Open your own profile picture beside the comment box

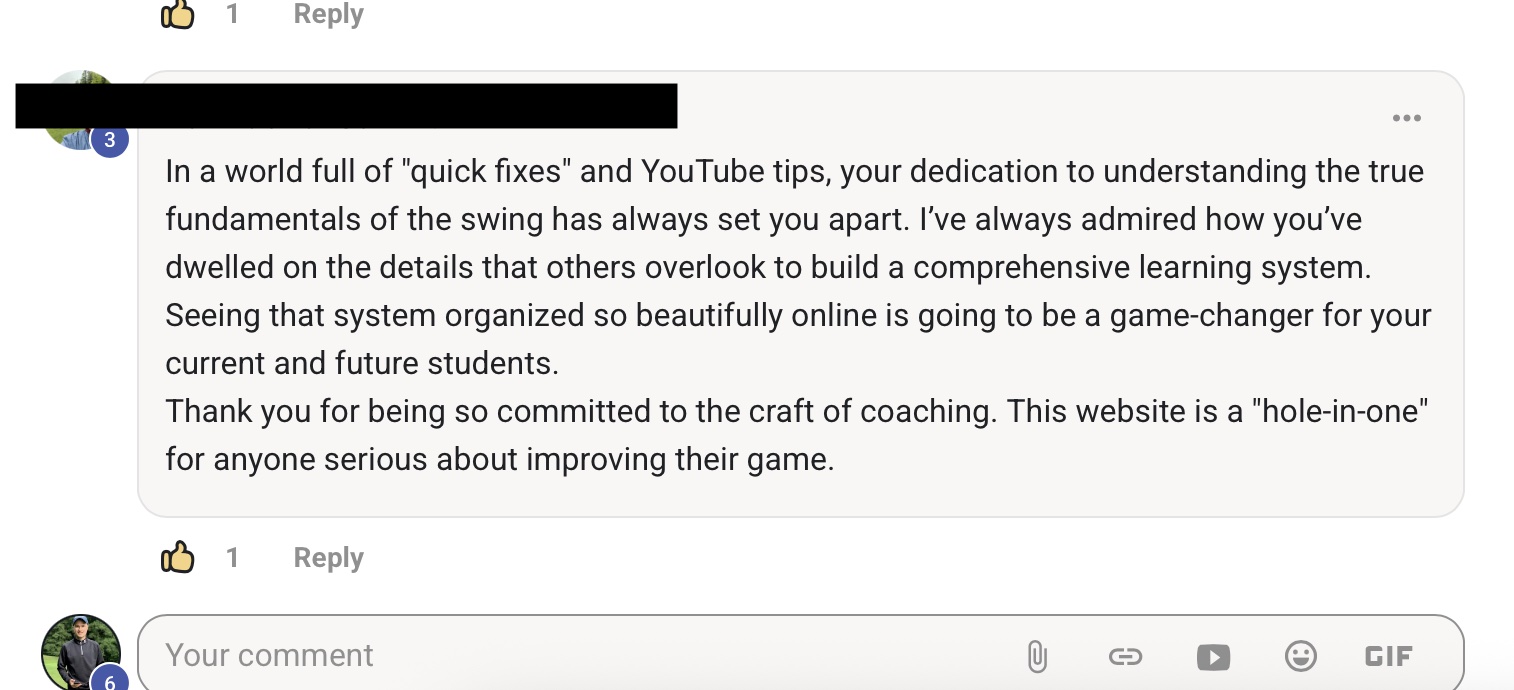click(78, 650)
